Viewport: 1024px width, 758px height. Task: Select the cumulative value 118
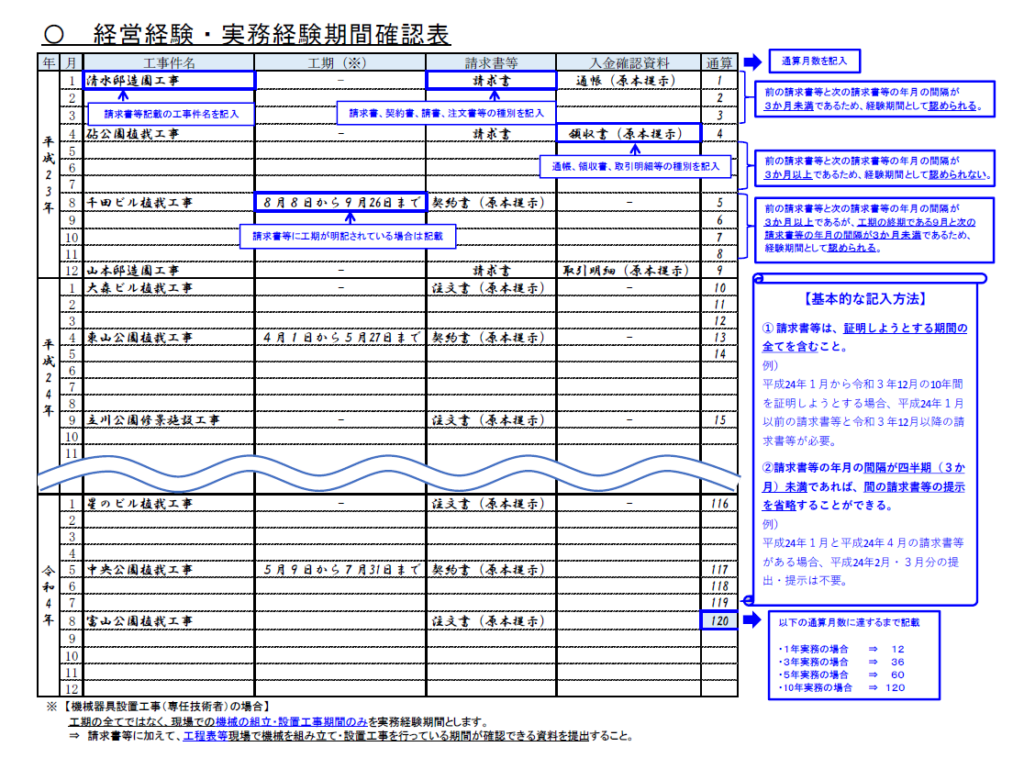[x=720, y=586]
